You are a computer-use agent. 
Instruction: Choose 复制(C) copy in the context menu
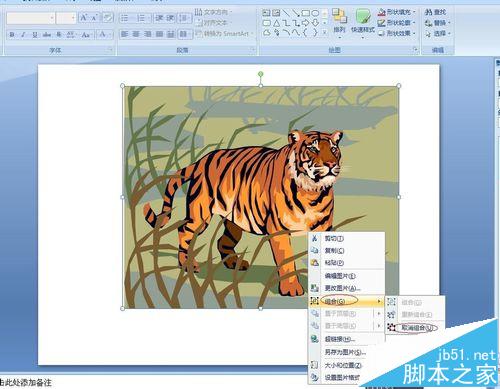(347, 250)
